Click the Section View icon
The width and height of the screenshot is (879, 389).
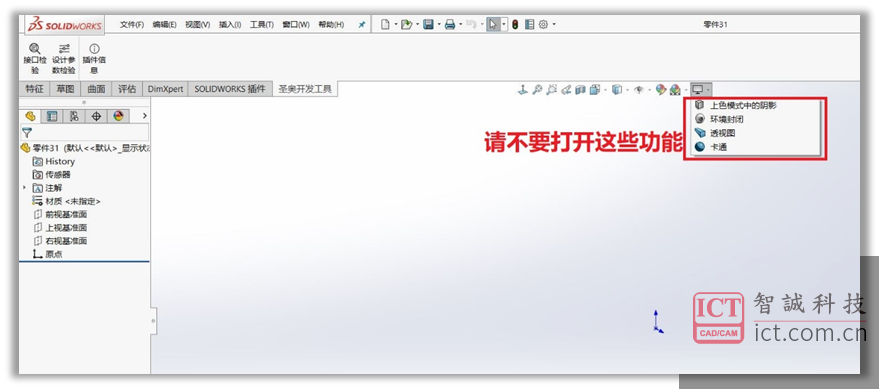click(580, 89)
